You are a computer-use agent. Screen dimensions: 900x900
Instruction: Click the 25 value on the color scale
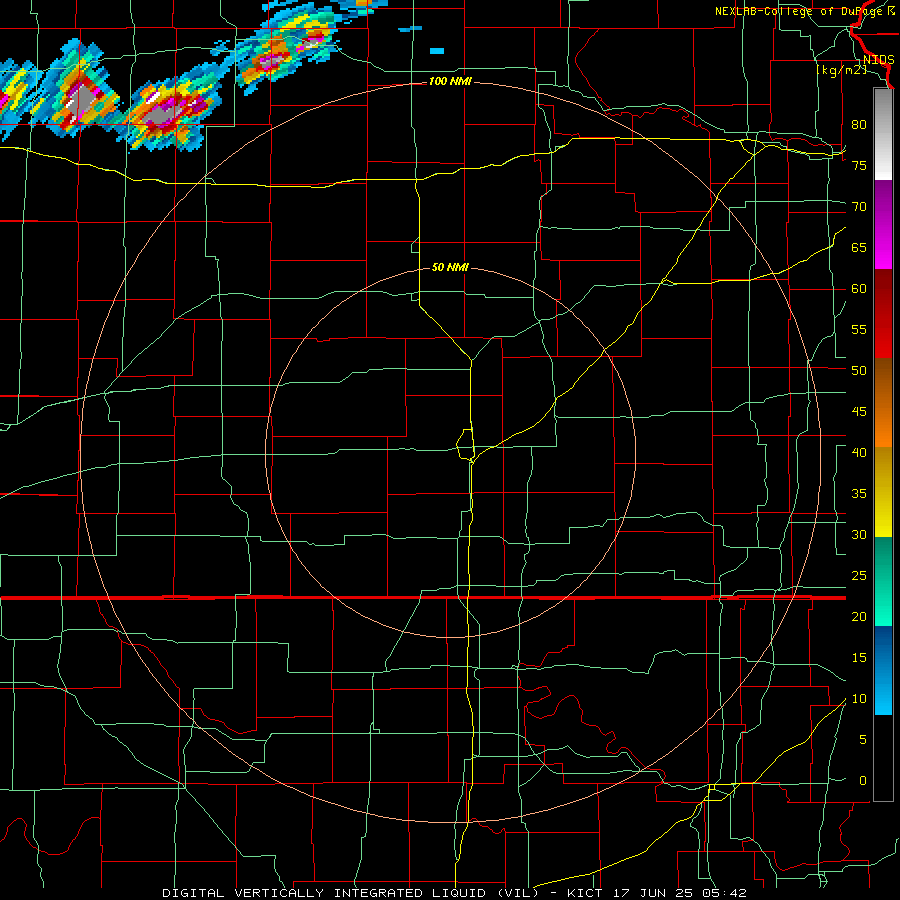click(859, 576)
